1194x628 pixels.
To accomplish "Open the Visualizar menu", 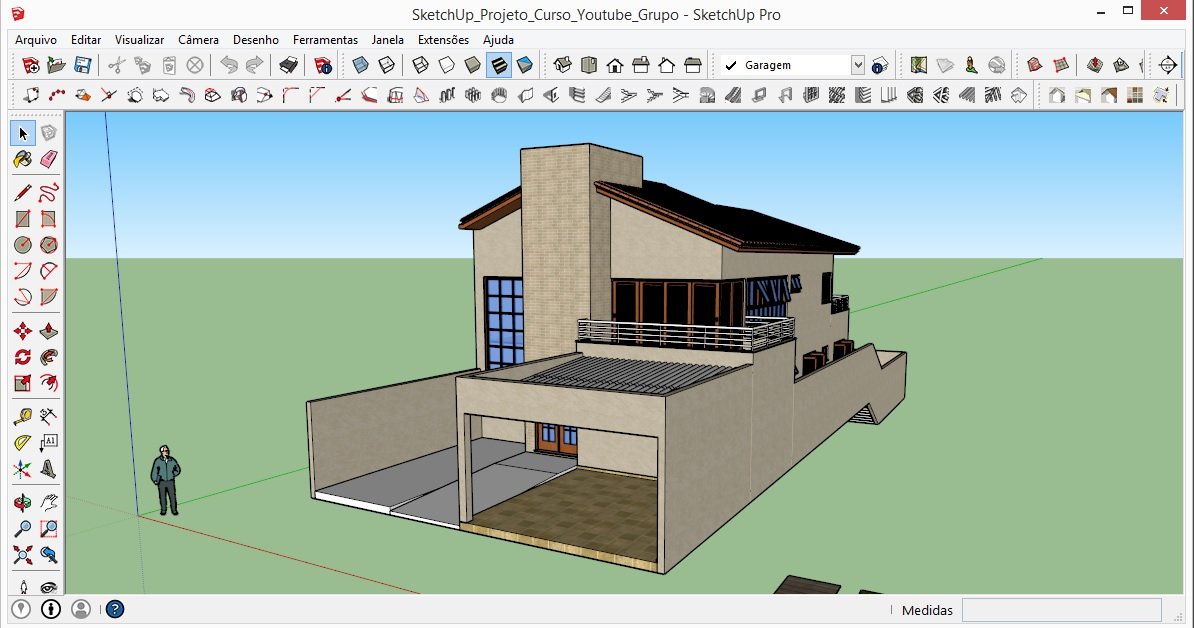I will (139, 40).
